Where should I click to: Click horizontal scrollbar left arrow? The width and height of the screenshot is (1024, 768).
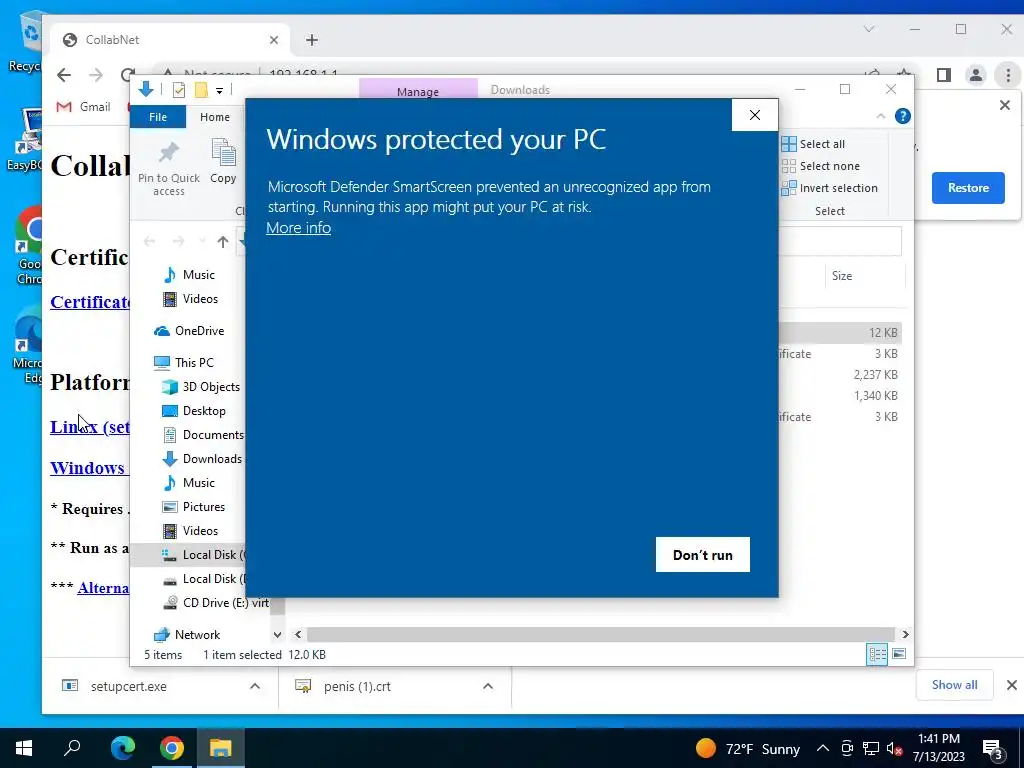[298, 634]
